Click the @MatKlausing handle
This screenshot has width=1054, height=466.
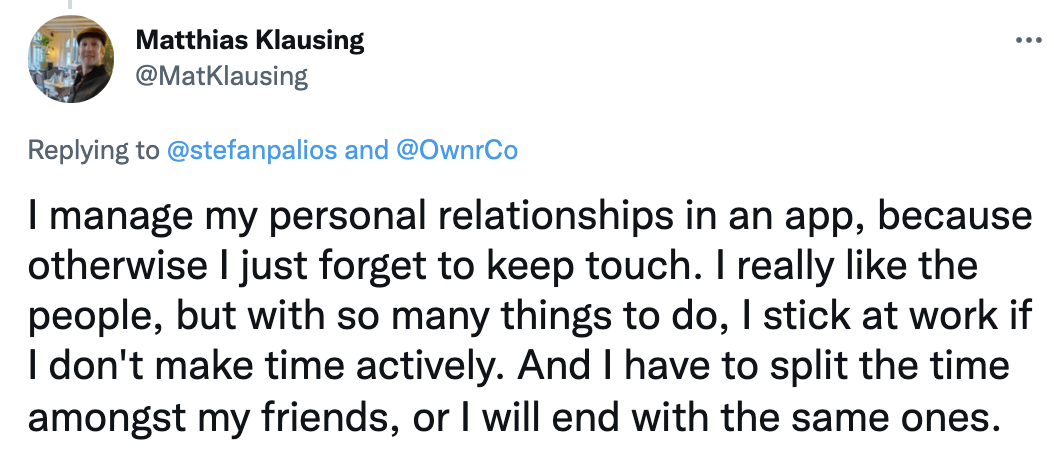(x=221, y=76)
